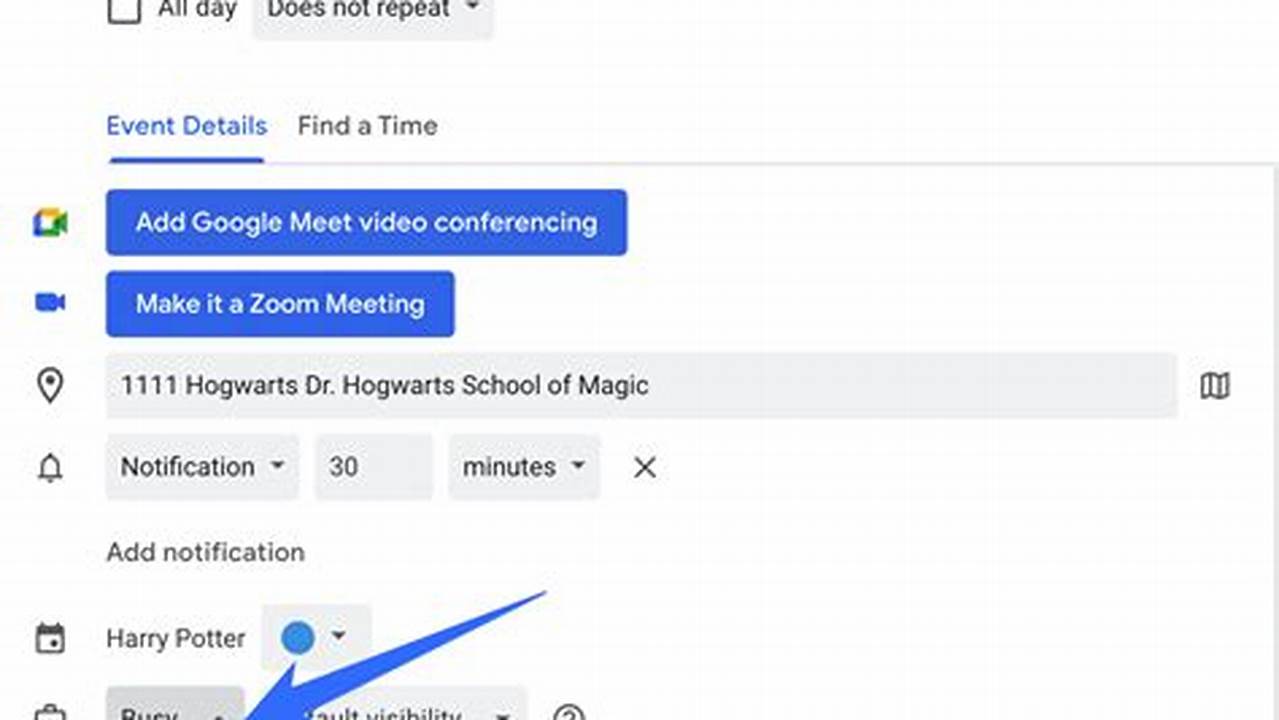
Task: Click the Zoom video camera icon
Action: coord(50,303)
